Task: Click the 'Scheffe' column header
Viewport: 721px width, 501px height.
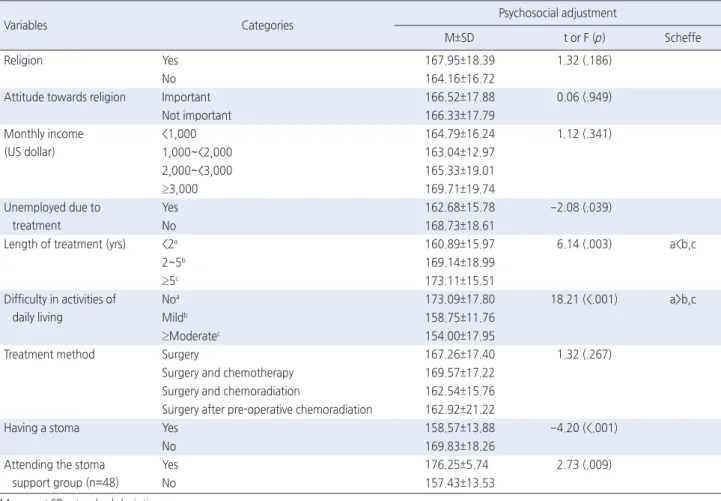Action: tap(682, 38)
